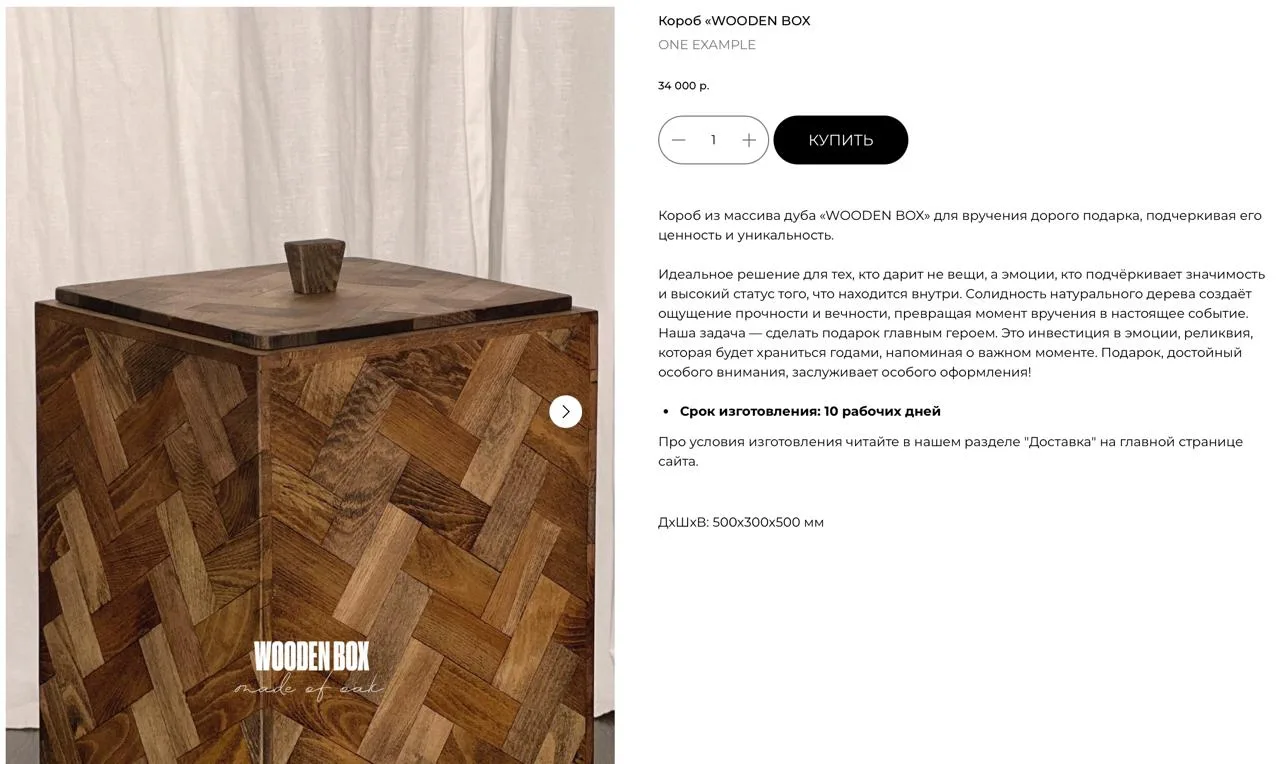Screen dimensions: 1280x764
Task: Click the КУПИТЬ buy button
Action: pos(841,140)
